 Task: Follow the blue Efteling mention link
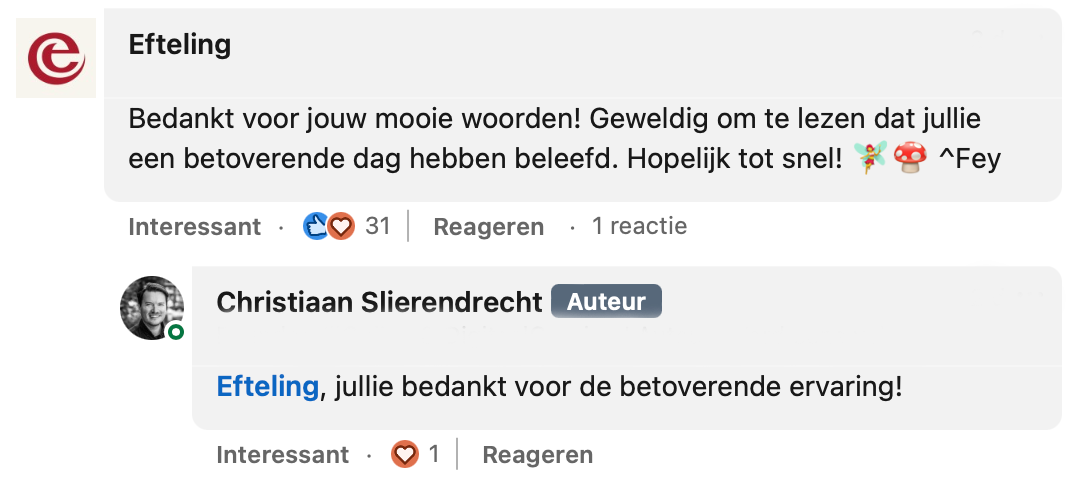point(267,386)
